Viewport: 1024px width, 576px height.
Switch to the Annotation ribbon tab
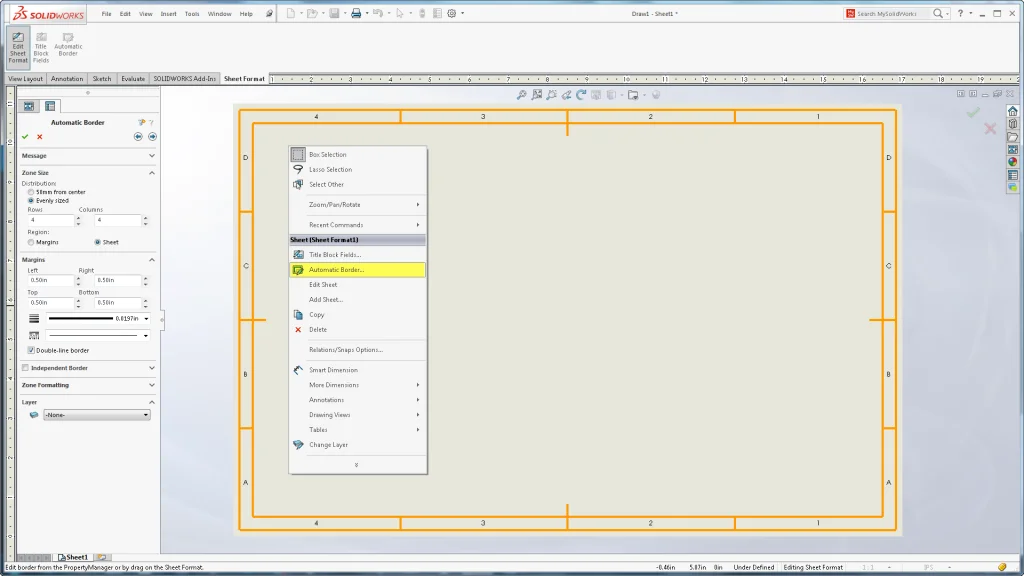click(x=66, y=78)
